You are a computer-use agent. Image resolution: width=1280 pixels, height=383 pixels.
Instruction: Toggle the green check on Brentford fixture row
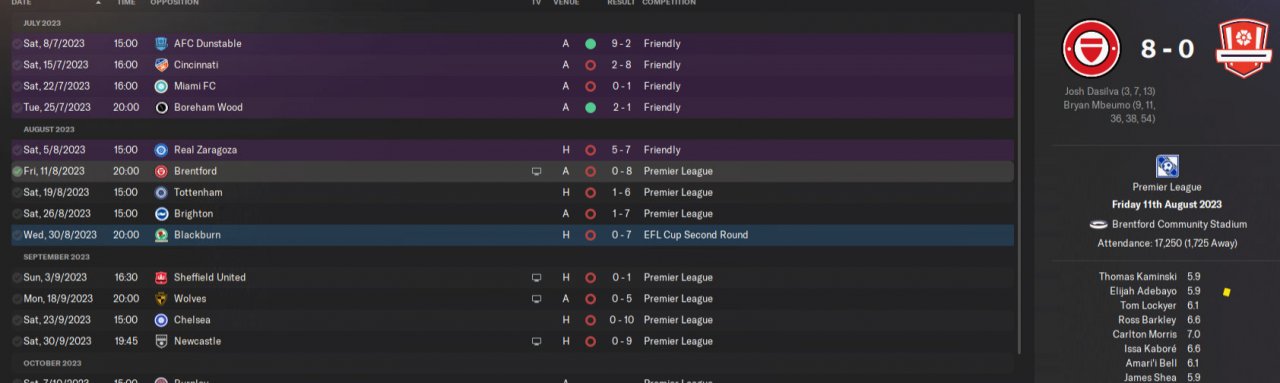point(17,172)
